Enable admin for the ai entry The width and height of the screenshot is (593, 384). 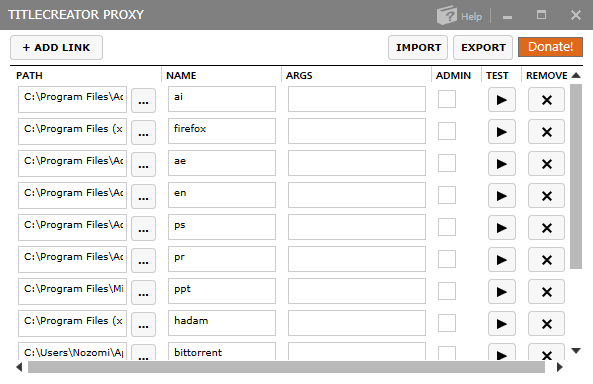447,99
